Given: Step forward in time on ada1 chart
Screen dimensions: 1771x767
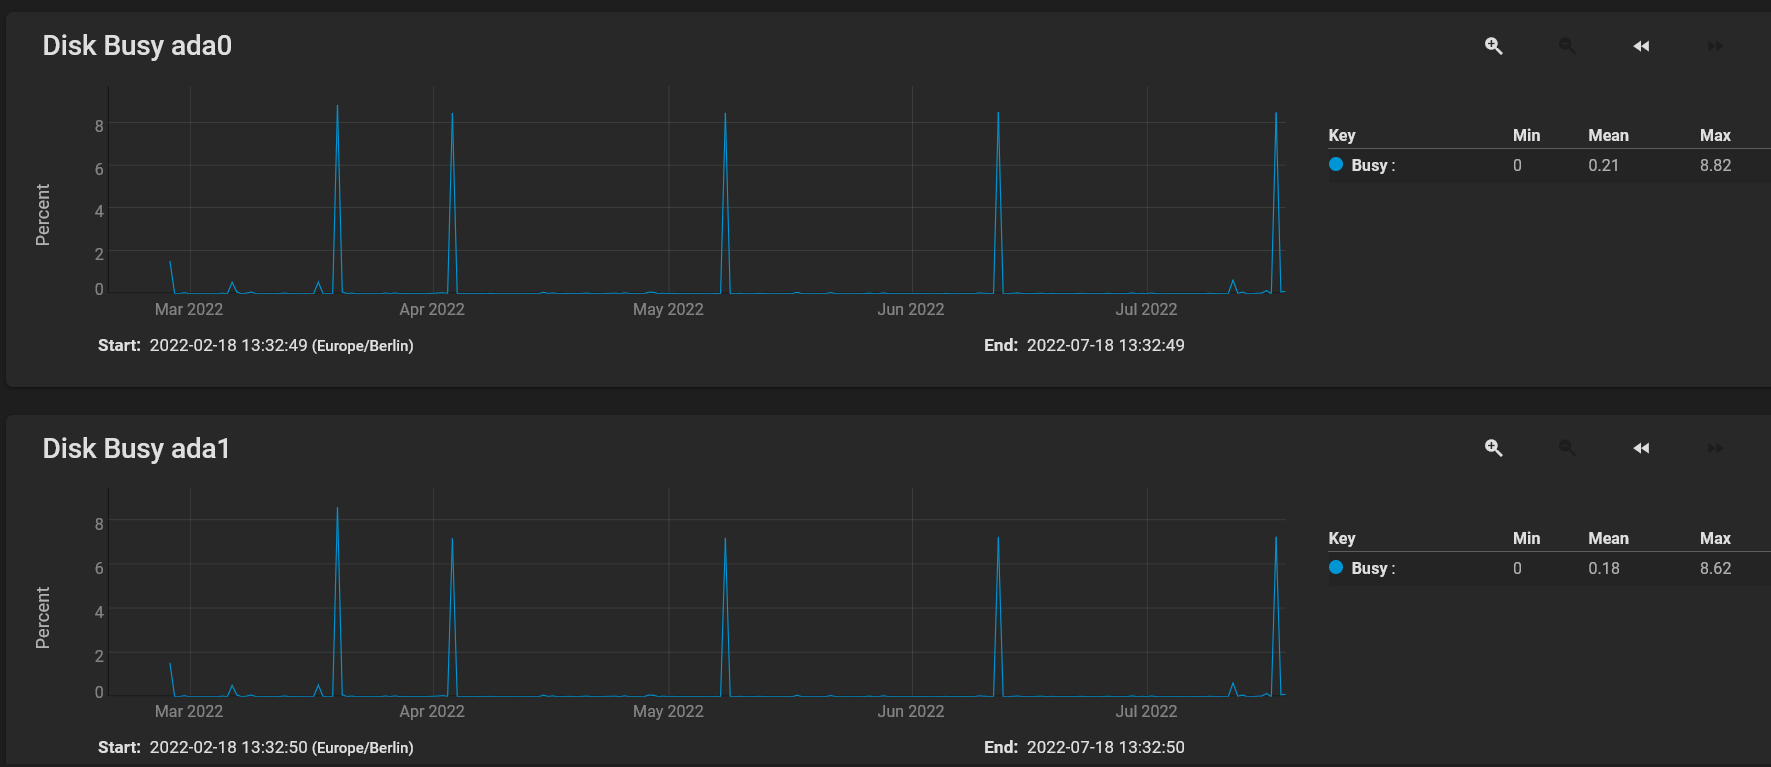Looking at the screenshot, I should point(1715,448).
